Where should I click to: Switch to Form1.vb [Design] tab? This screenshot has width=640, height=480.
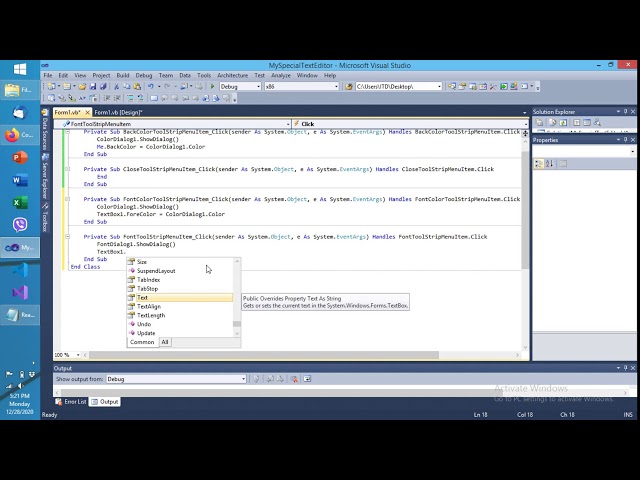click(x=118, y=112)
